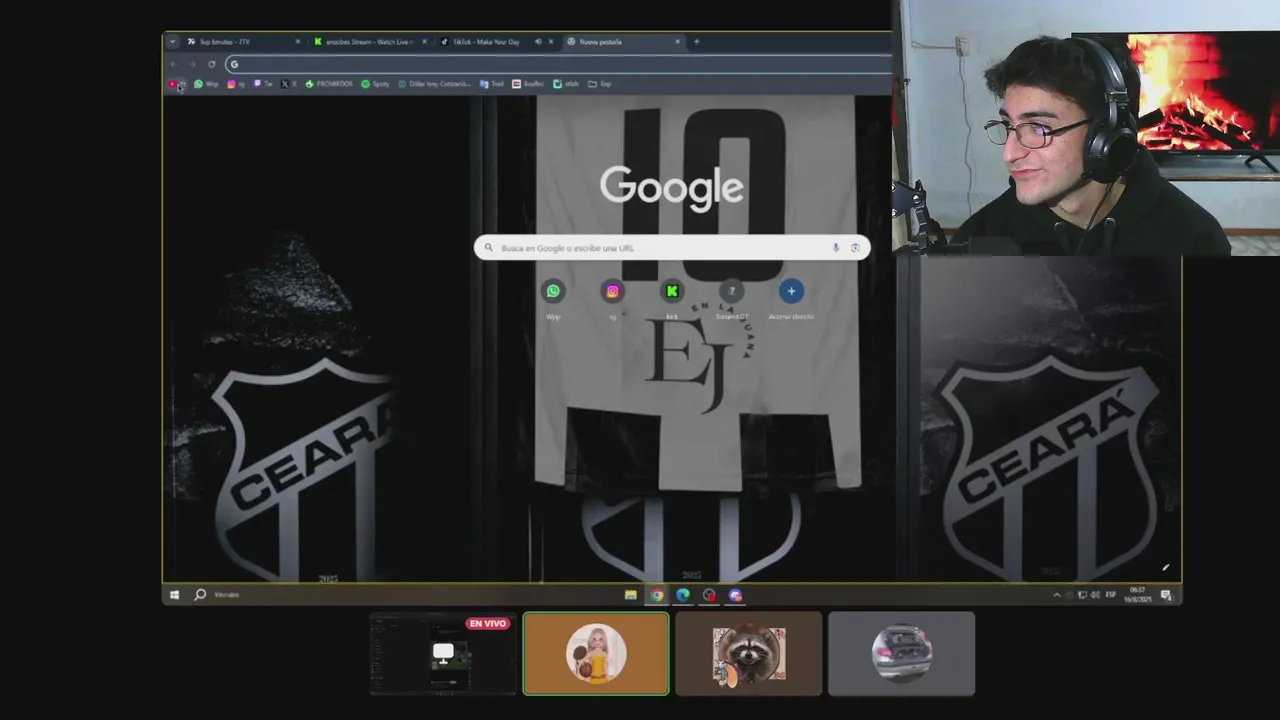Open the 'Dólar hoy, Cotizació...' bookmark

[x=434, y=84]
